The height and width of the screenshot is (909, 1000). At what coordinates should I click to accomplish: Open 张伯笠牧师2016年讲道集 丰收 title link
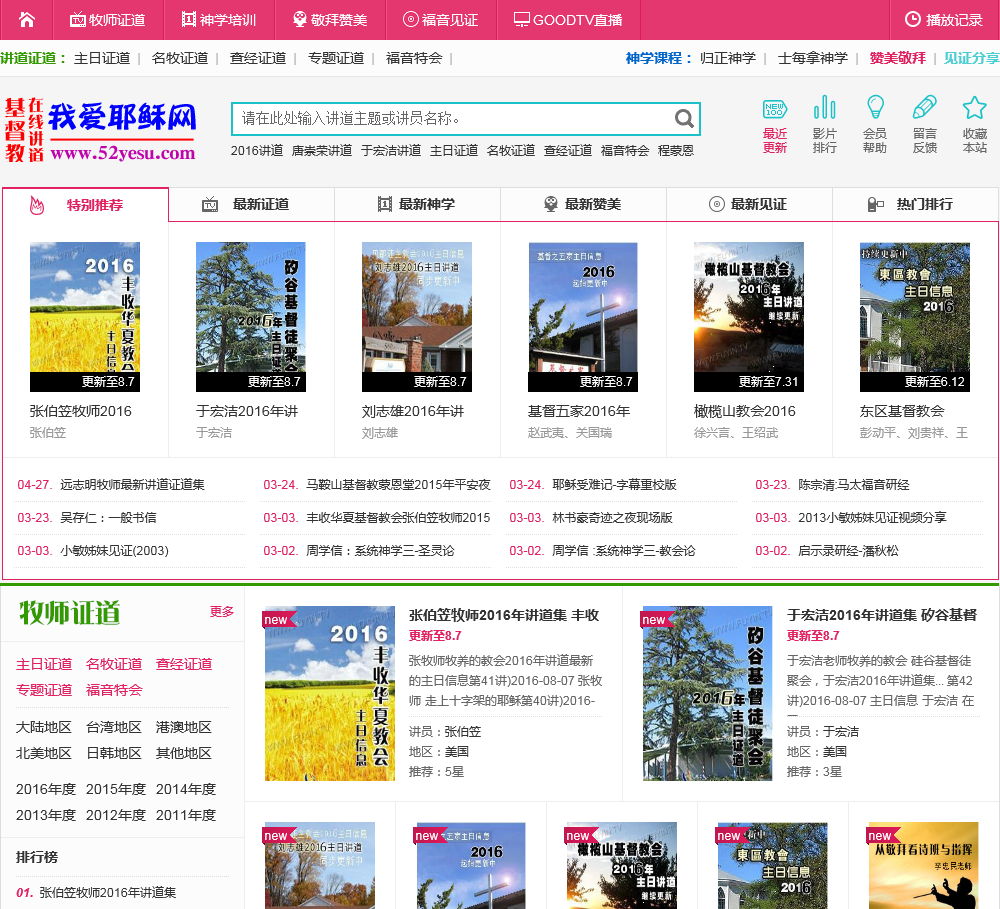504,616
